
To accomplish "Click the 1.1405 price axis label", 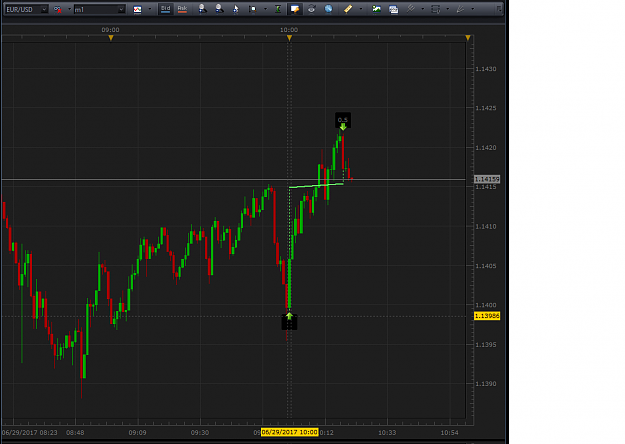I will [486, 266].
